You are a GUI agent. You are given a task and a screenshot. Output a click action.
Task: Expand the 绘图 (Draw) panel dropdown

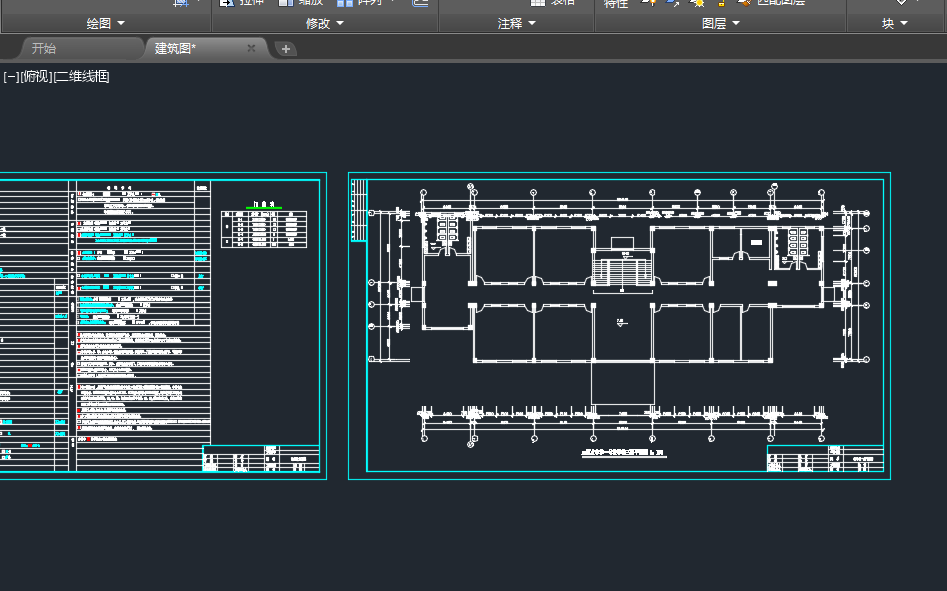click(x=106, y=23)
